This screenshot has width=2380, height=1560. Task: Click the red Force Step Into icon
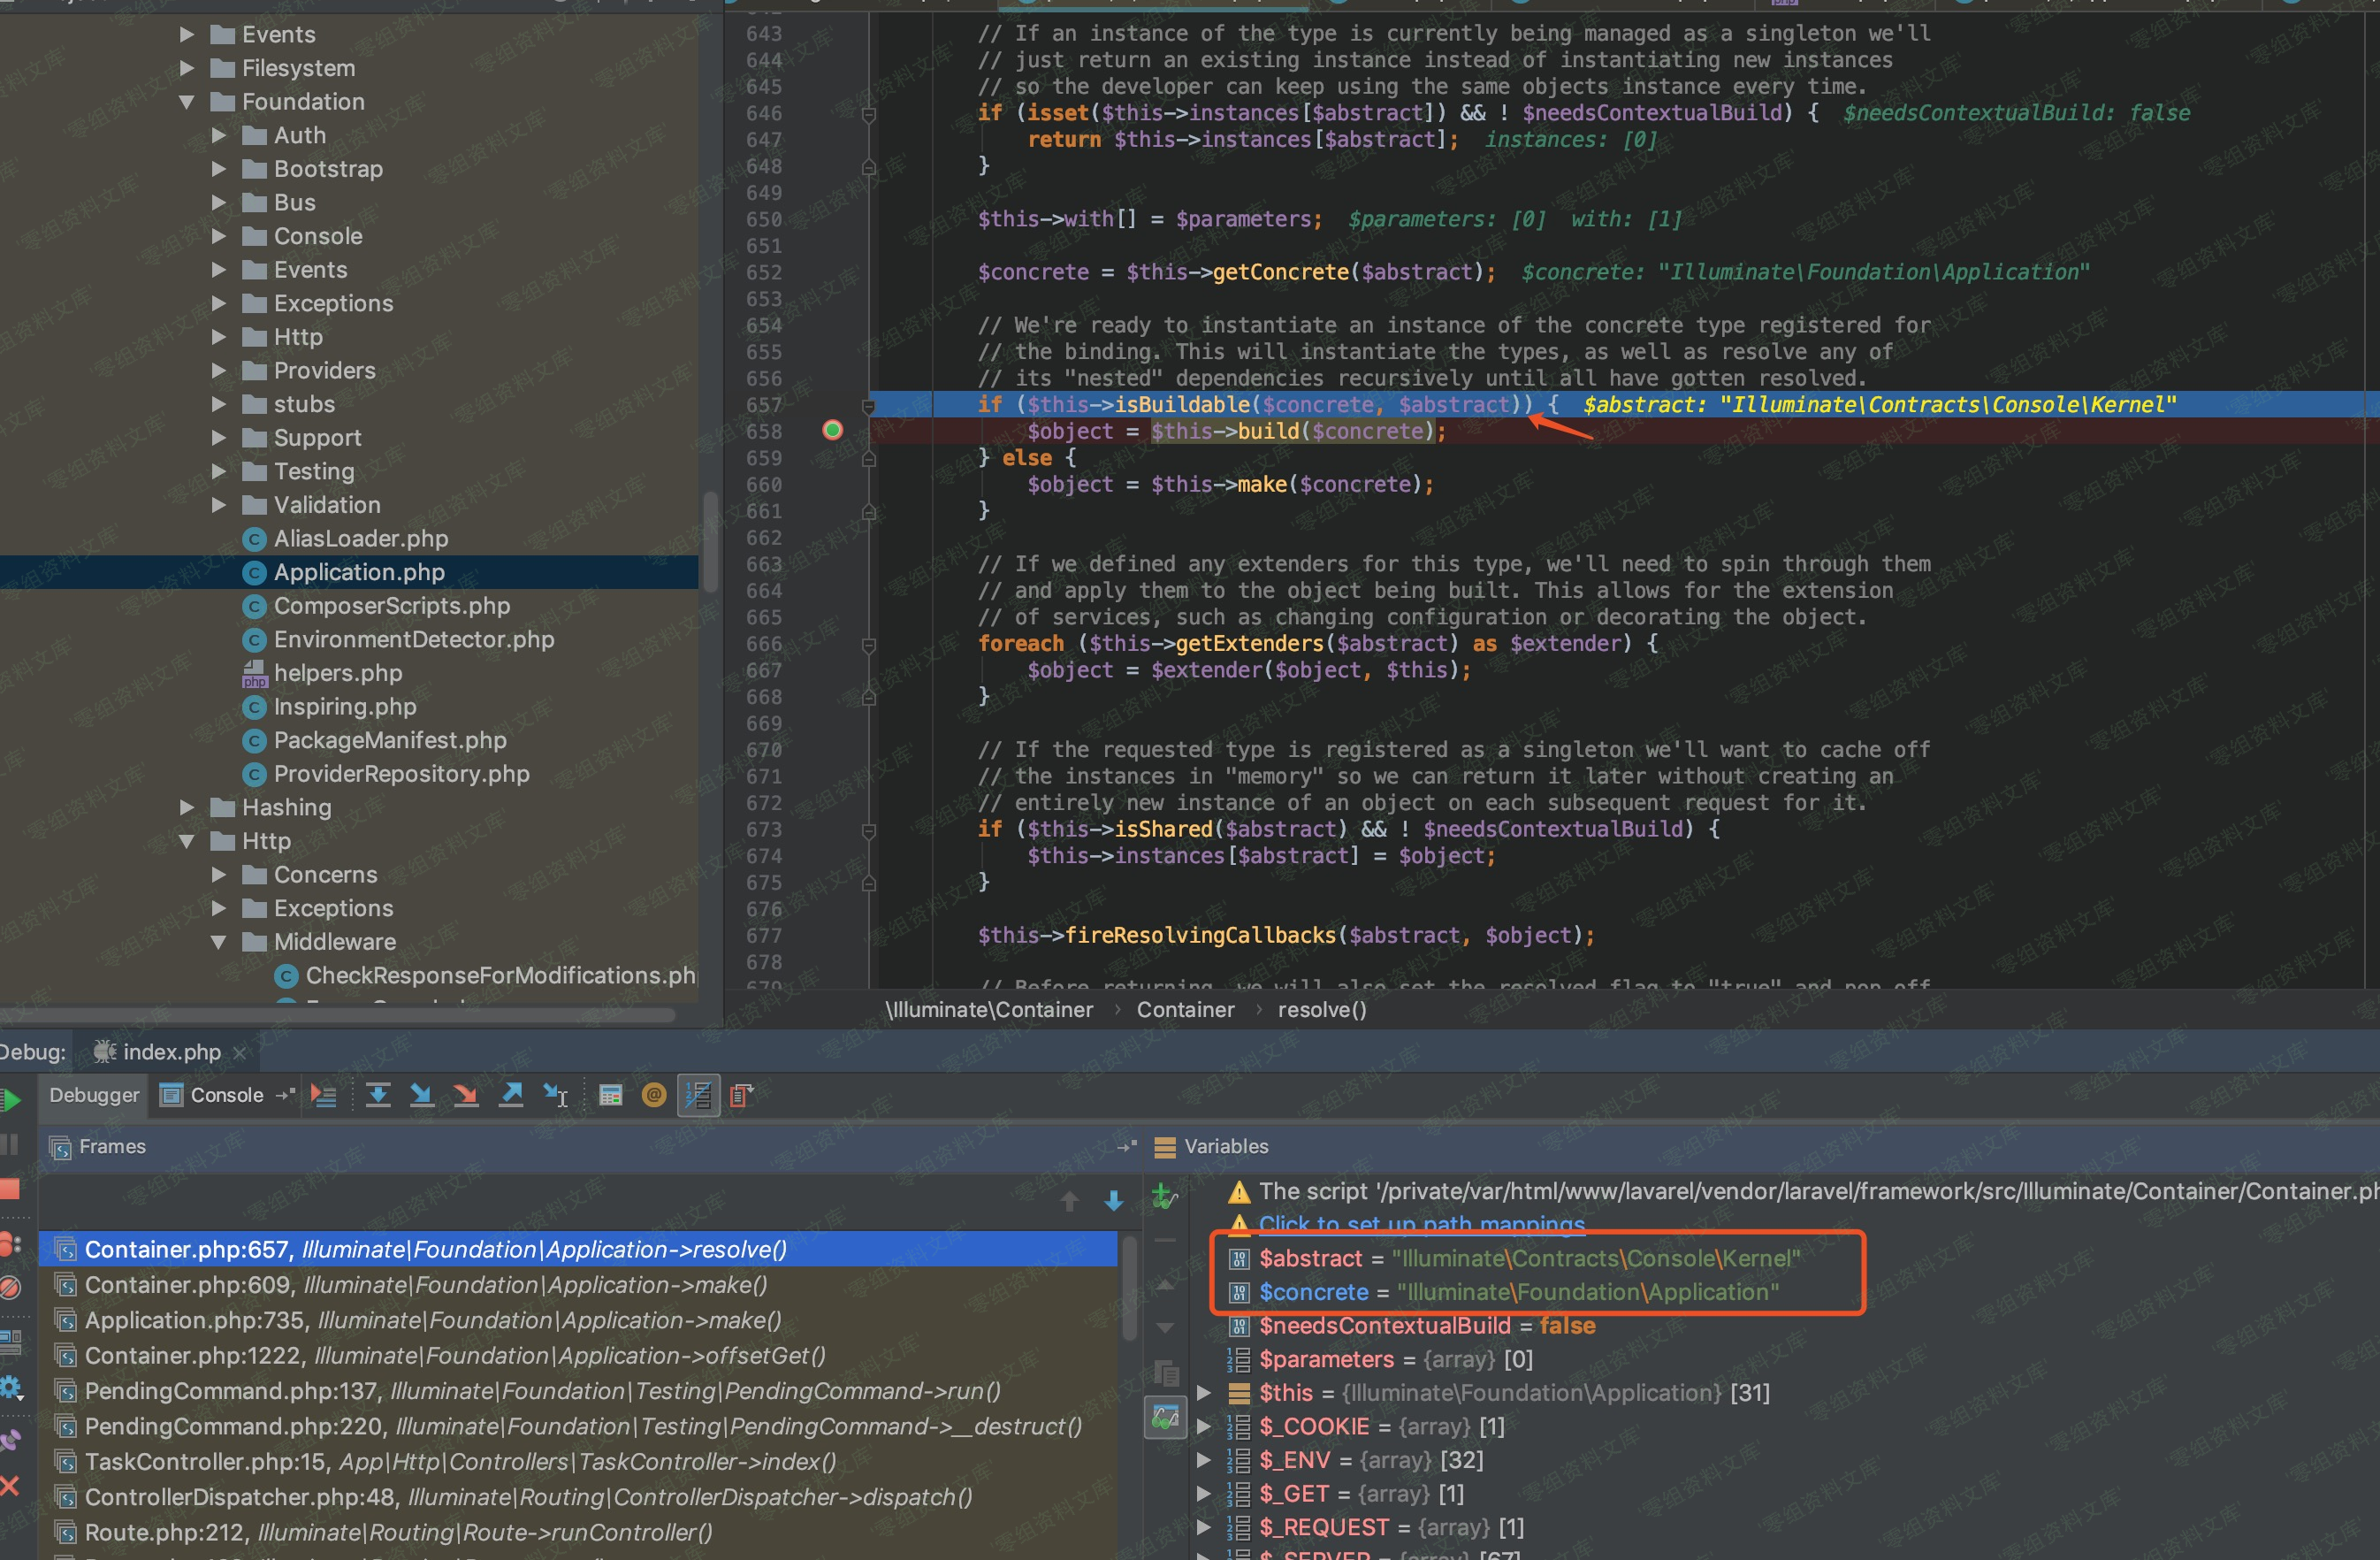click(466, 1095)
